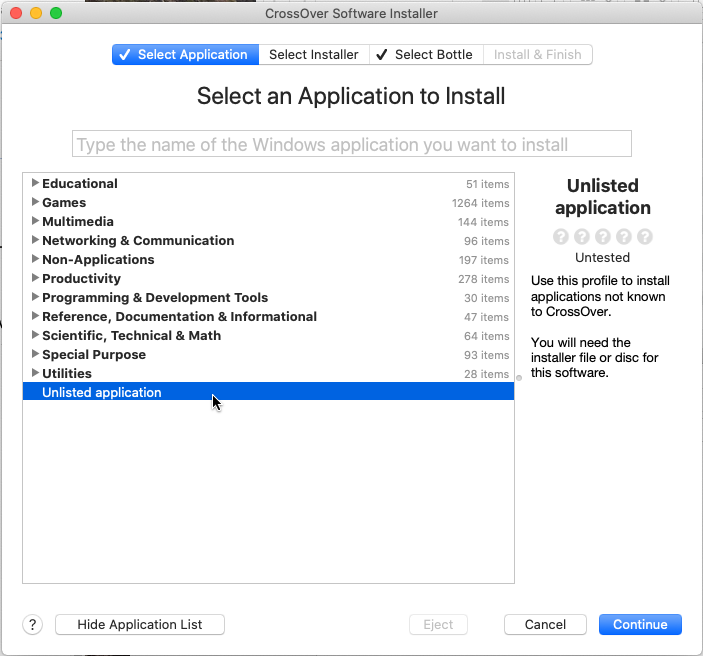703x656 pixels.
Task: Expand Programming & Development Tools triangle
Action: [35, 297]
